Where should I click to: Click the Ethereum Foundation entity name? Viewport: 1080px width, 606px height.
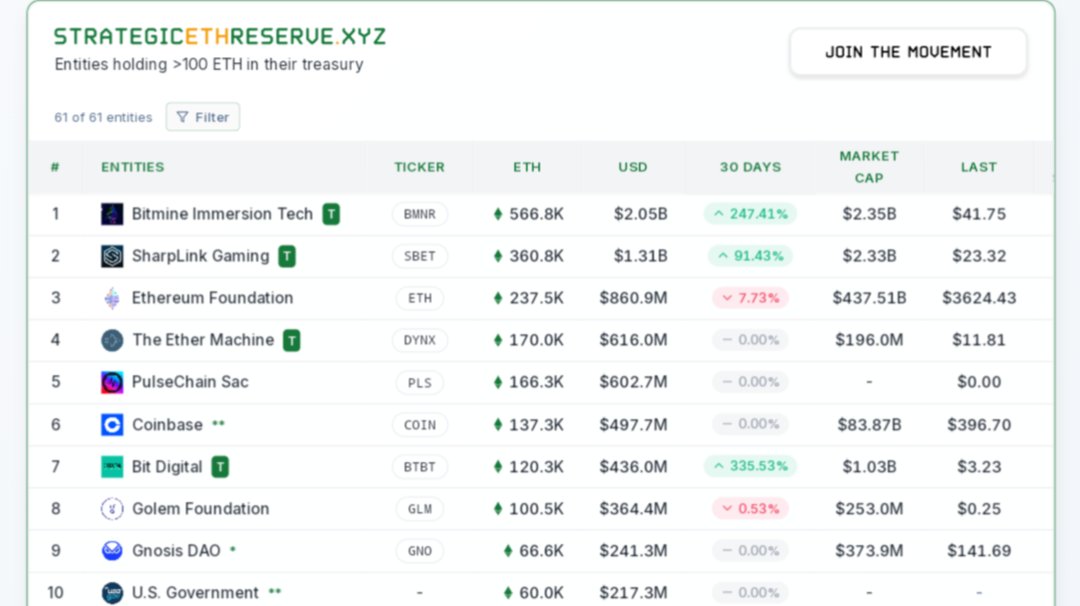[x=212, y=298]
